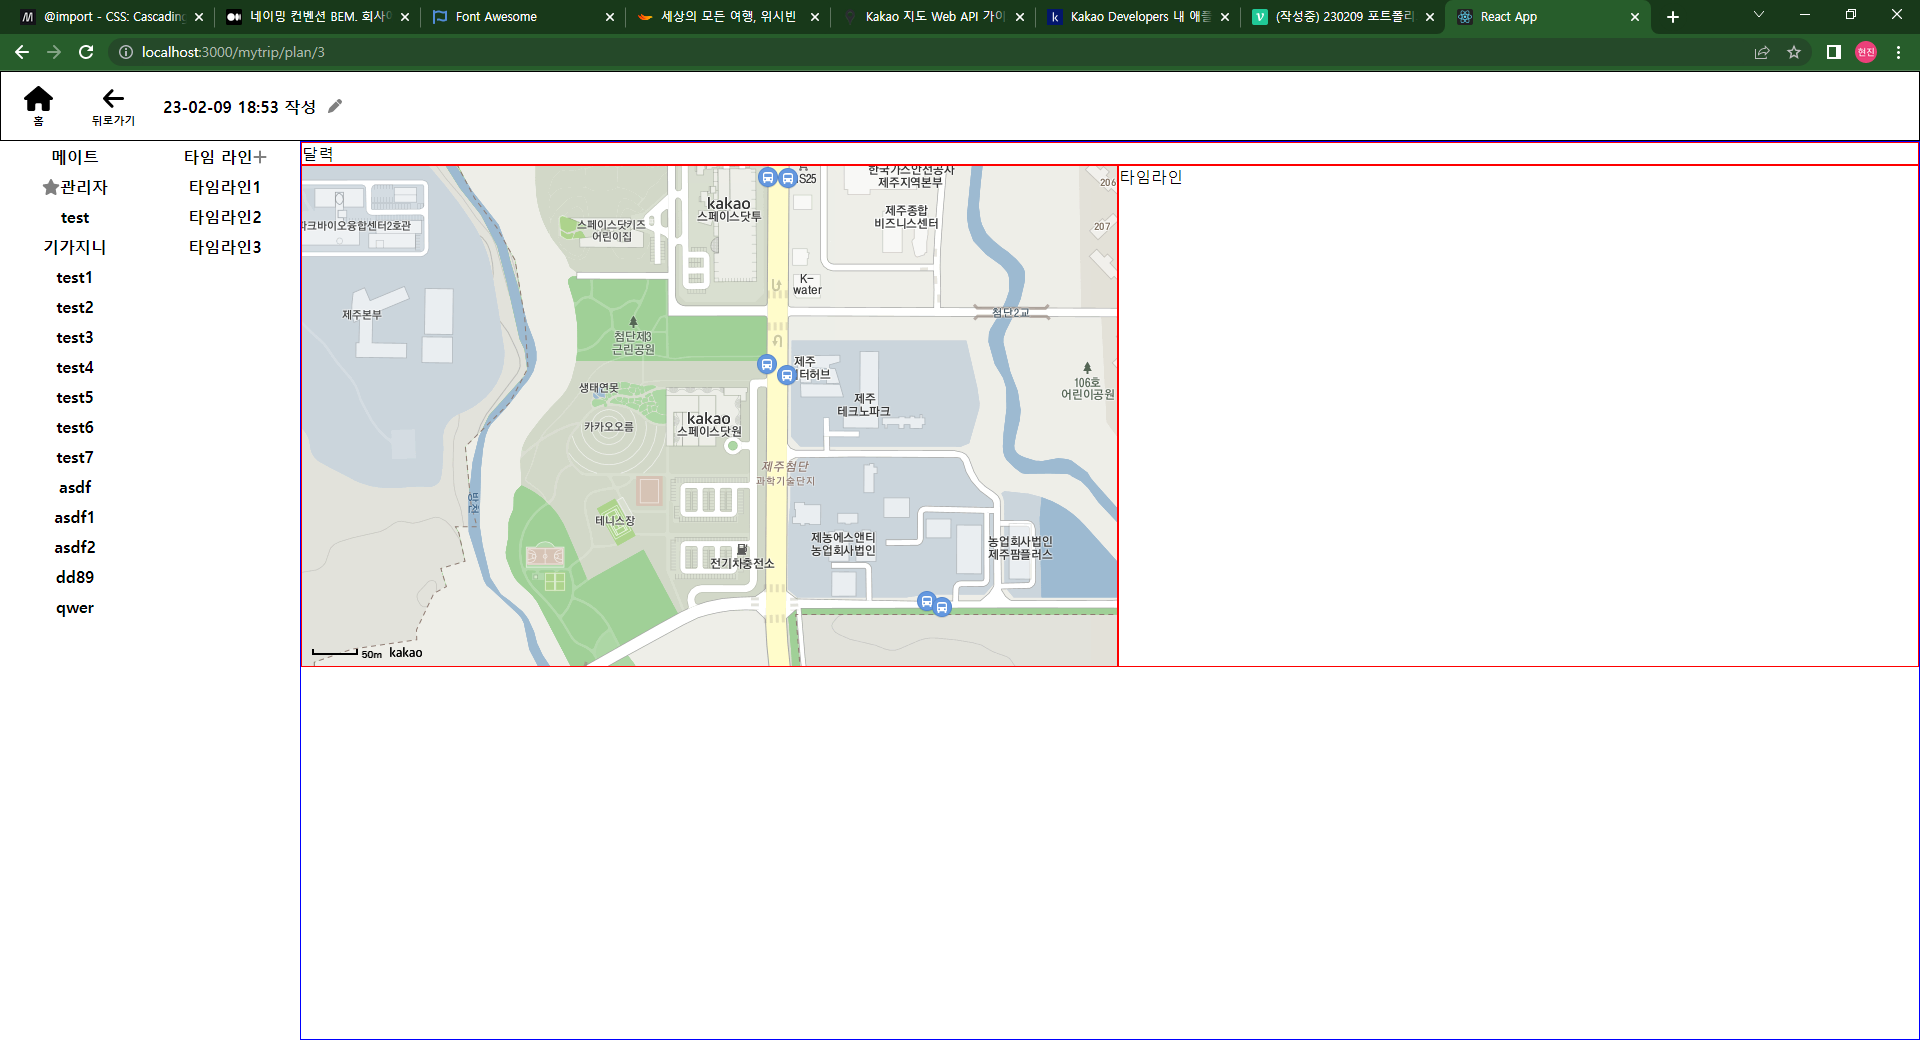
Task: Click the 메이트 column heading
Action: coord(75,157)
